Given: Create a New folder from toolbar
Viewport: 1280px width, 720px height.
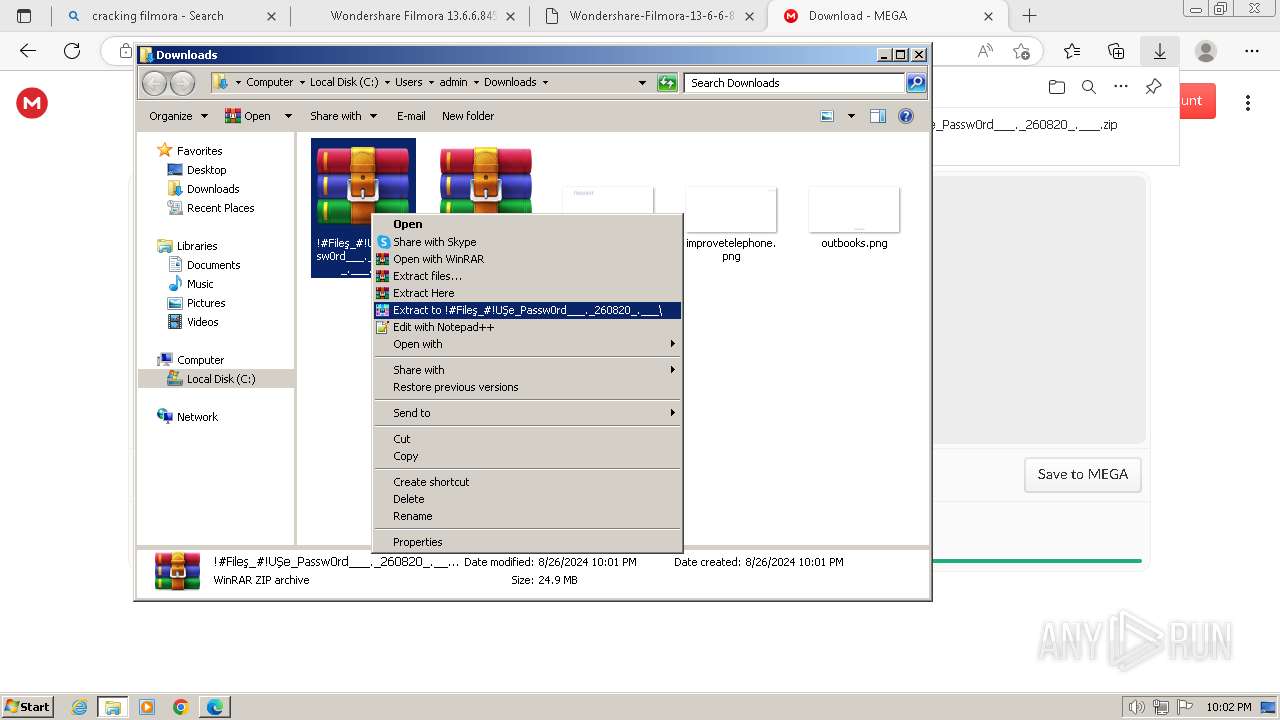Looking at the screenshot, I should (468, 116).
